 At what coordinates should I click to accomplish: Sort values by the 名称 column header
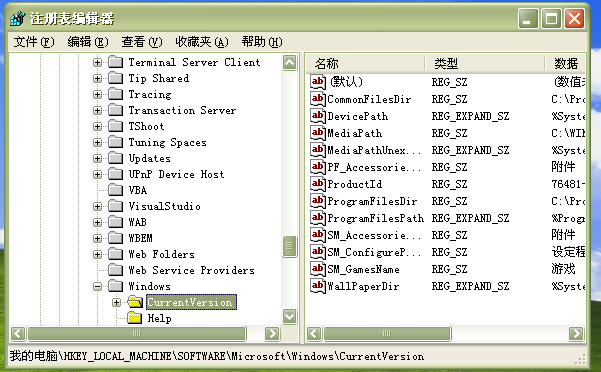366,64
